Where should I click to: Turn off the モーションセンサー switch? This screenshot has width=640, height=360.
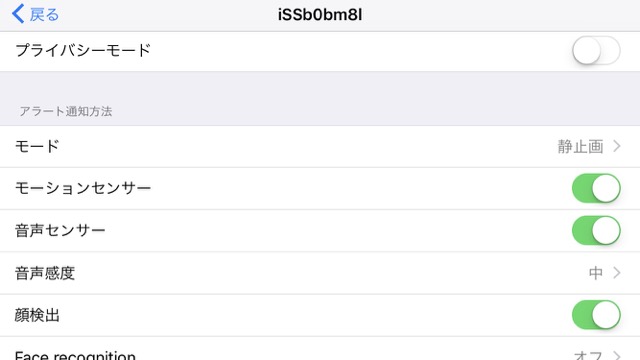(596, 188)
